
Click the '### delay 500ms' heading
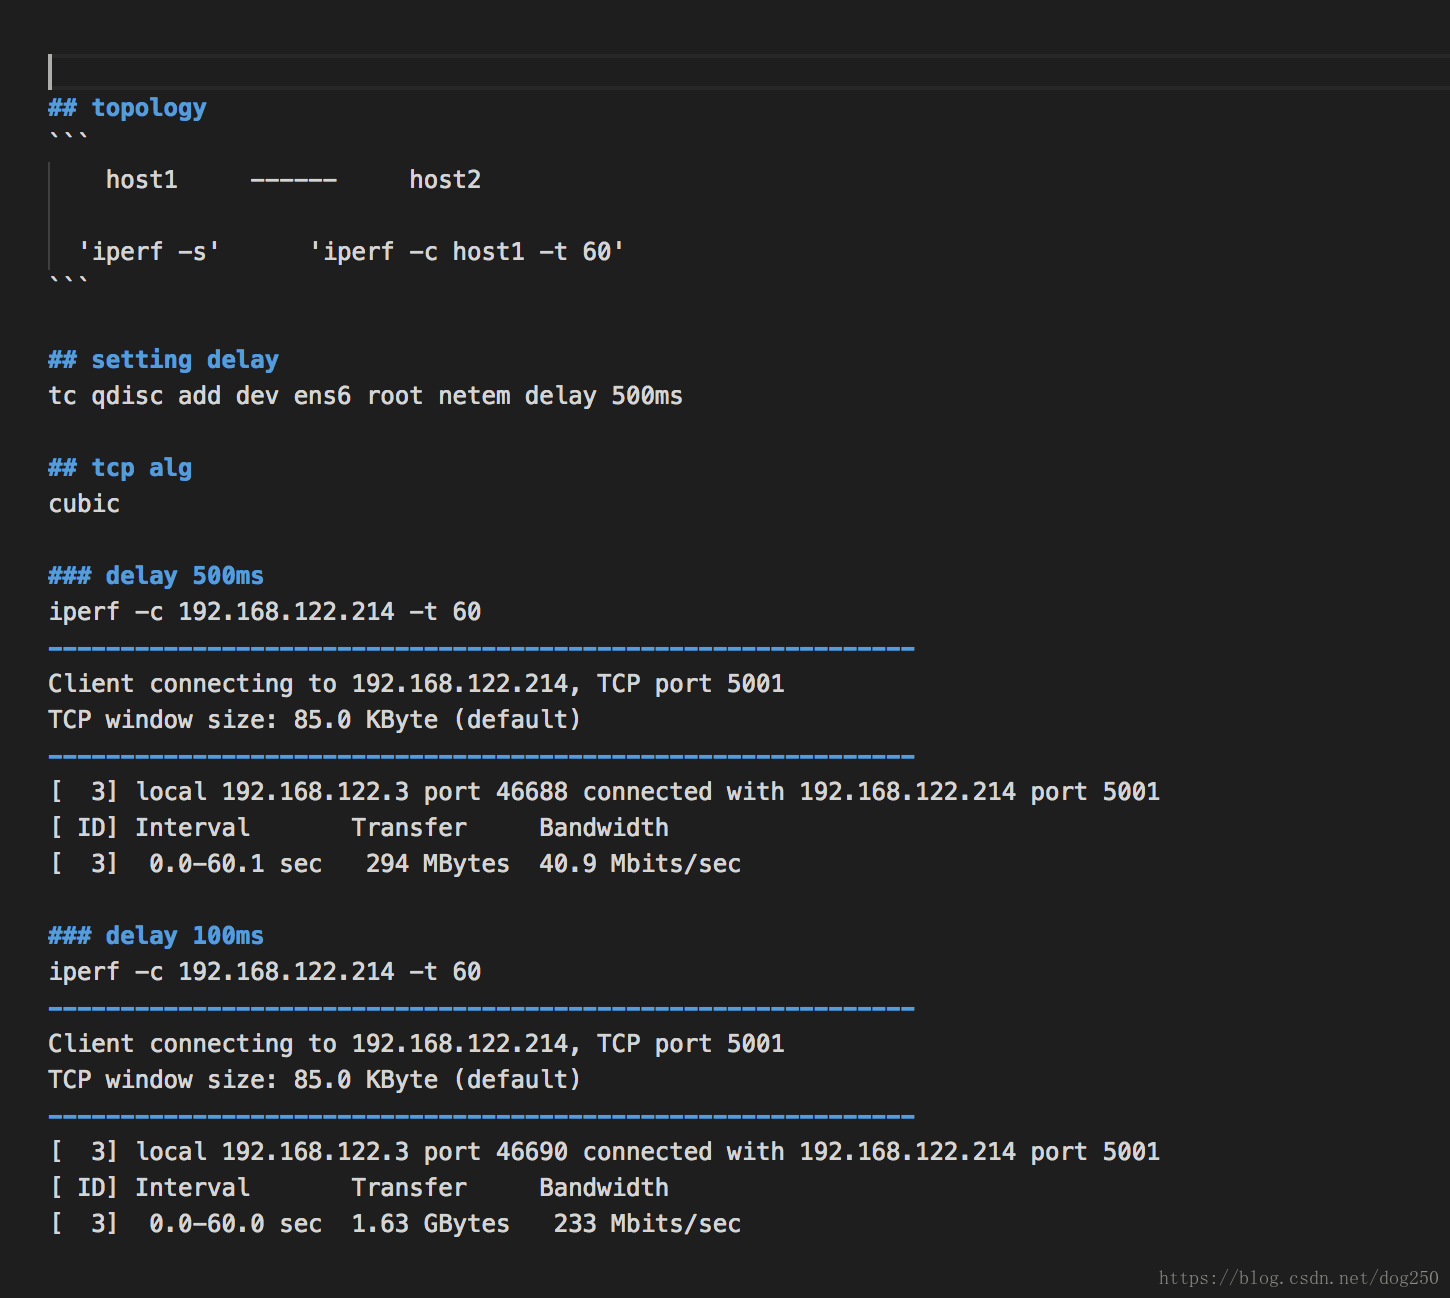pyautogui.click(x=156, y=576)
